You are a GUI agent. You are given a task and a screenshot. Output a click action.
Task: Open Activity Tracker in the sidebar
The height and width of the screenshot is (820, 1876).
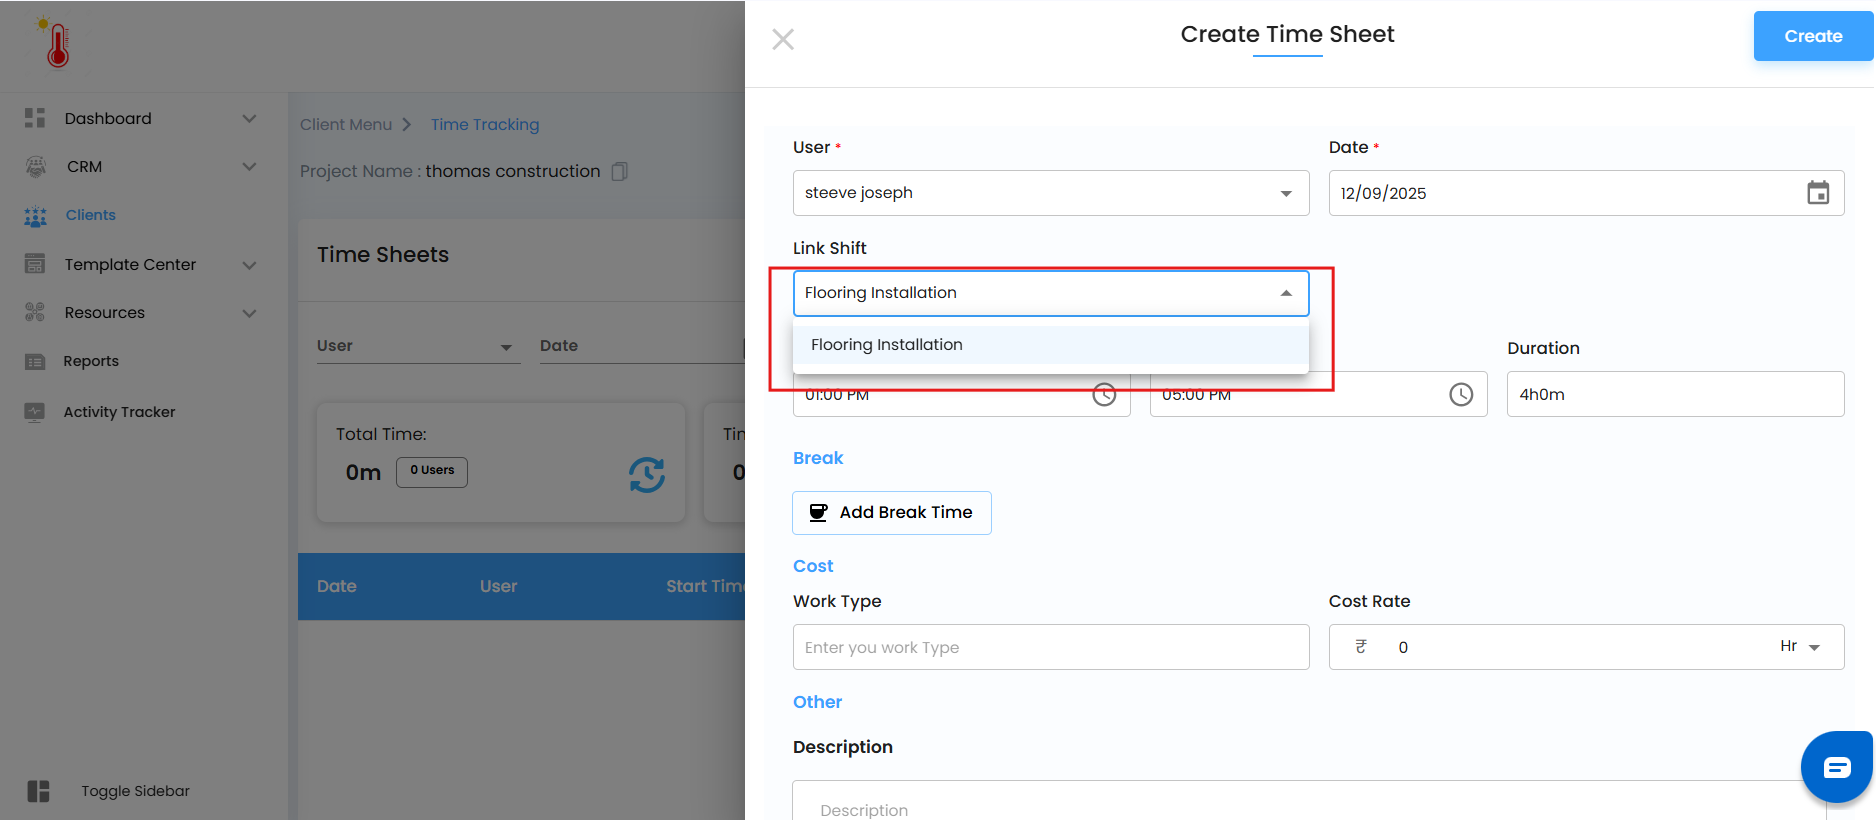(x=119, y=412)
